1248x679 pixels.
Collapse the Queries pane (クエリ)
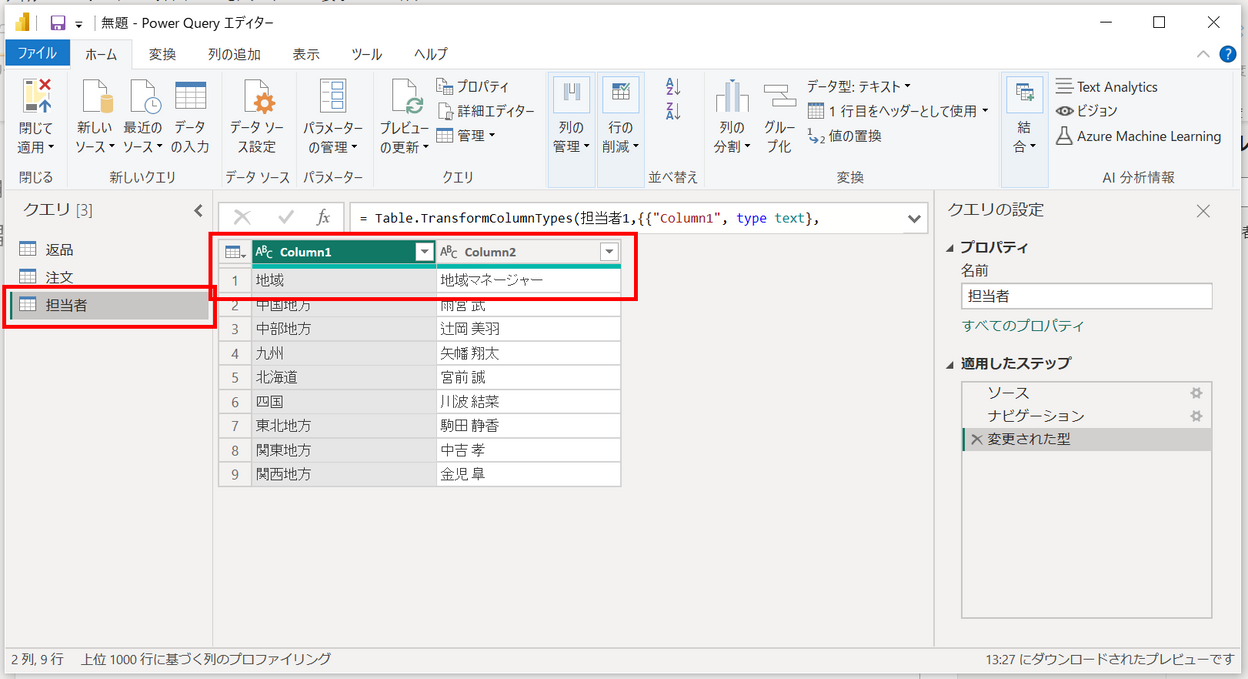click(198, 210)
